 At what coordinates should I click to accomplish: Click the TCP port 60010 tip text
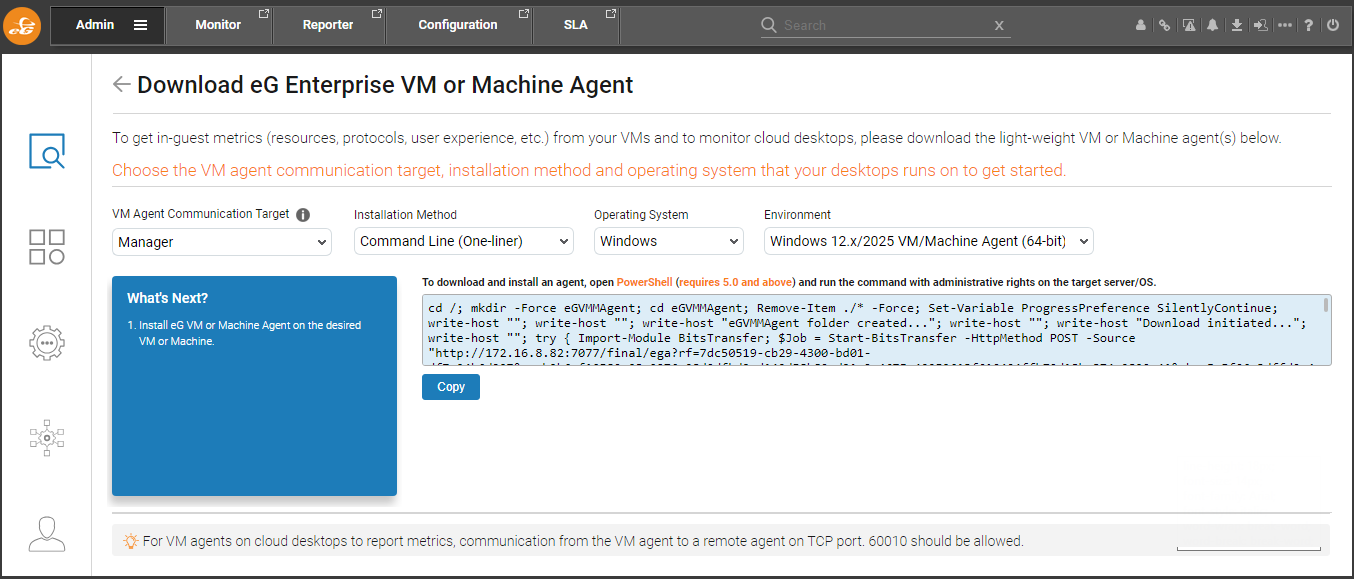(583, 541)
